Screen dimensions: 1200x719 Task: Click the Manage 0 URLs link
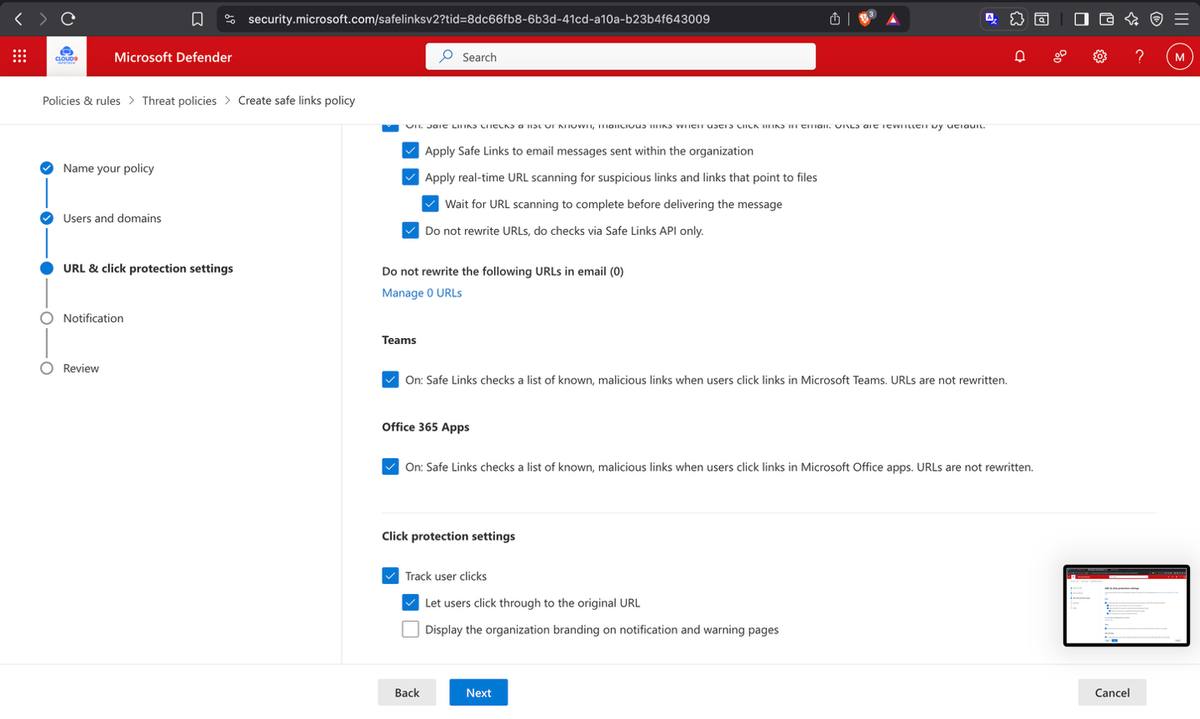(422, 293)
